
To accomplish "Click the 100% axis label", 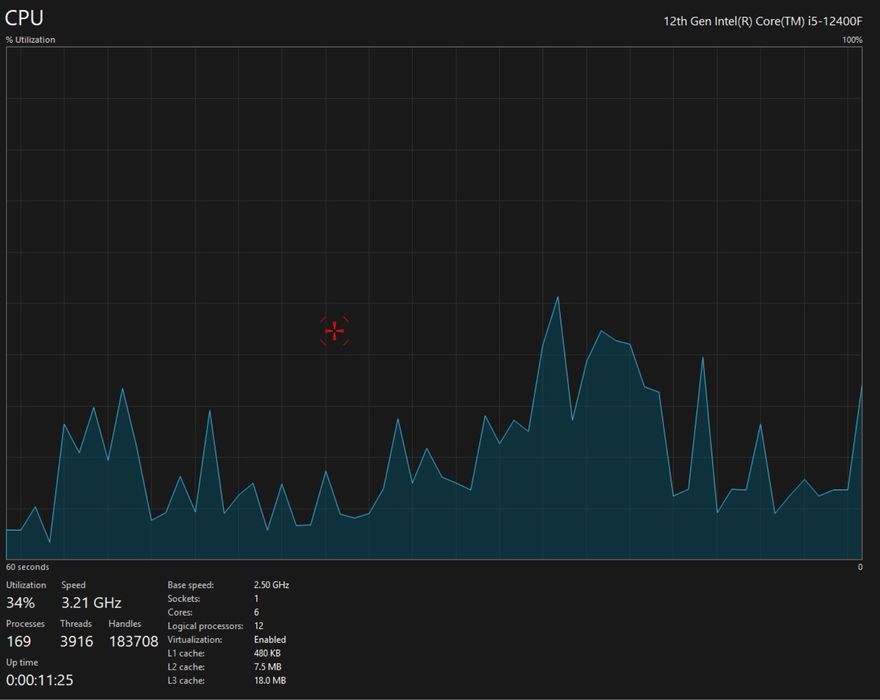I will tap(852, 40).
